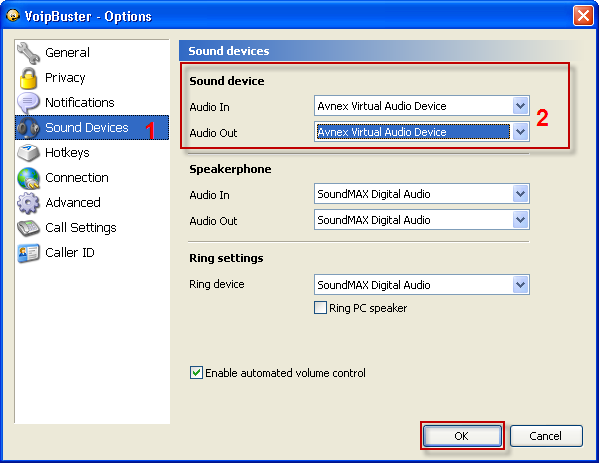Image resolution: width=599 pixels, height=463 pixels.
Task: Expand the Ring device dropdown arrow
Action: pos(520,285)
